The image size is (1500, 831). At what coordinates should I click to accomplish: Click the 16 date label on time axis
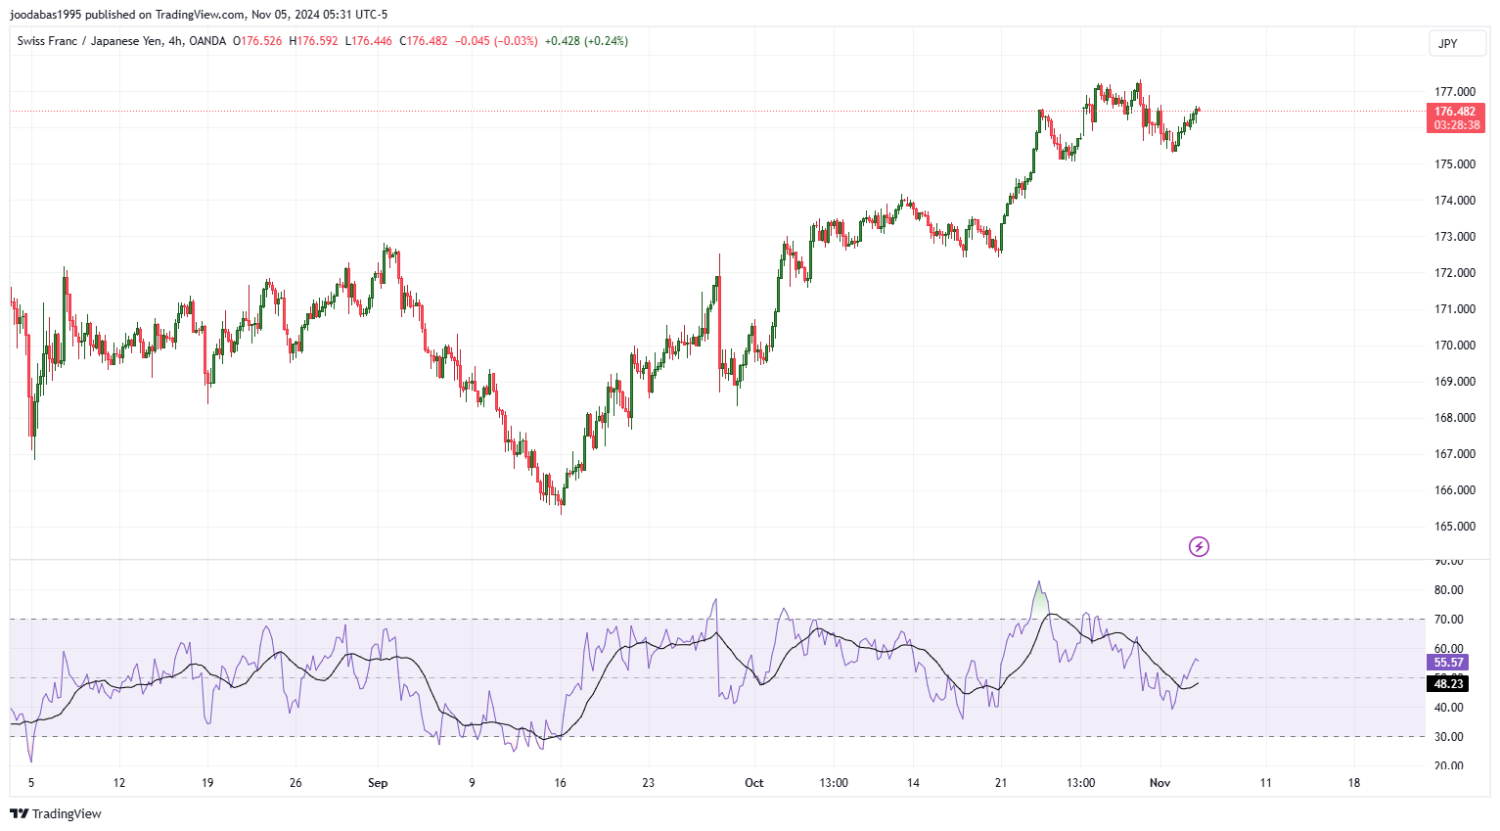coord(560,783)
